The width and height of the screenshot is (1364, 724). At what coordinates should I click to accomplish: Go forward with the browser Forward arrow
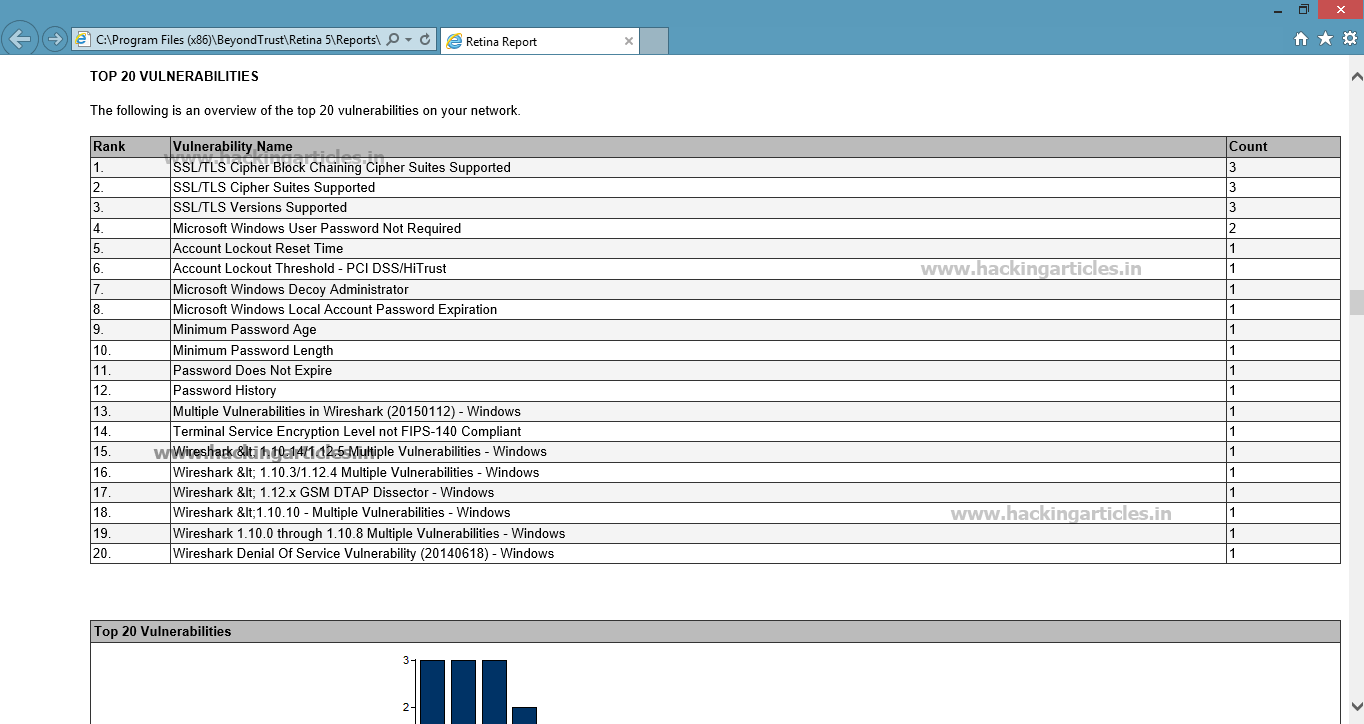click(55, 40)
